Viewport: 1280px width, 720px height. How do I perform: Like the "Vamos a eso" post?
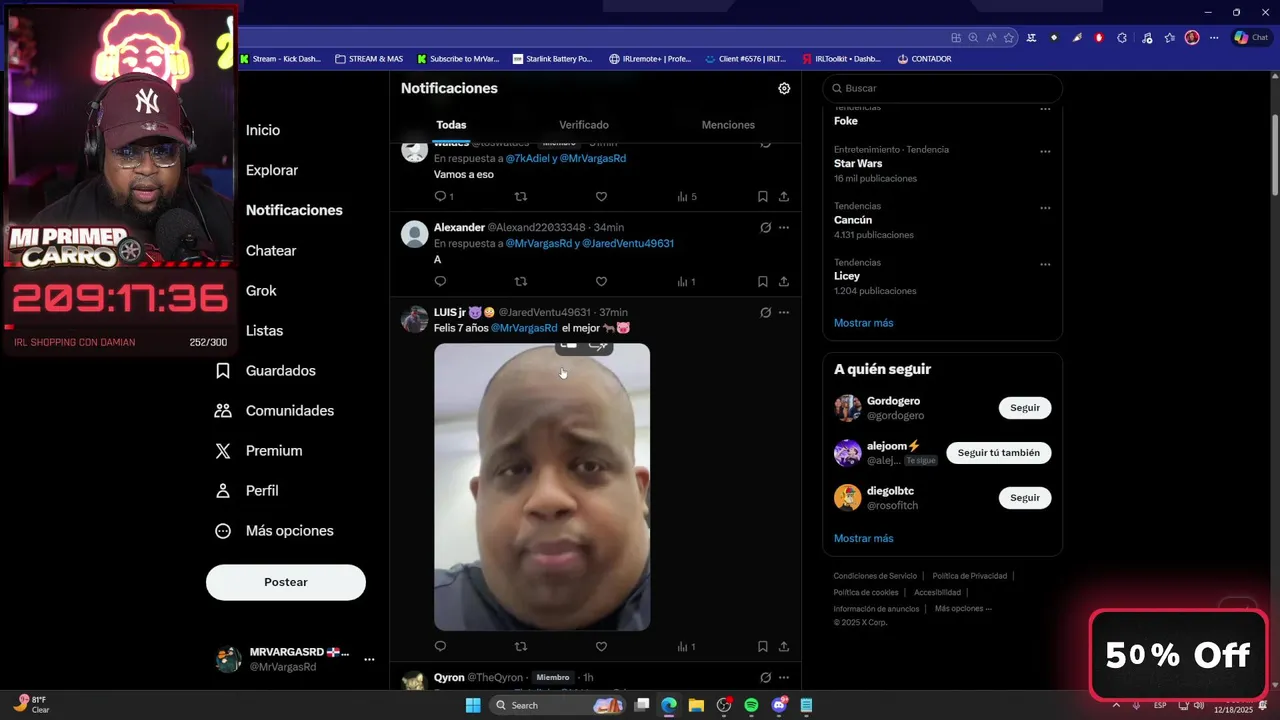tap(601, 197)
